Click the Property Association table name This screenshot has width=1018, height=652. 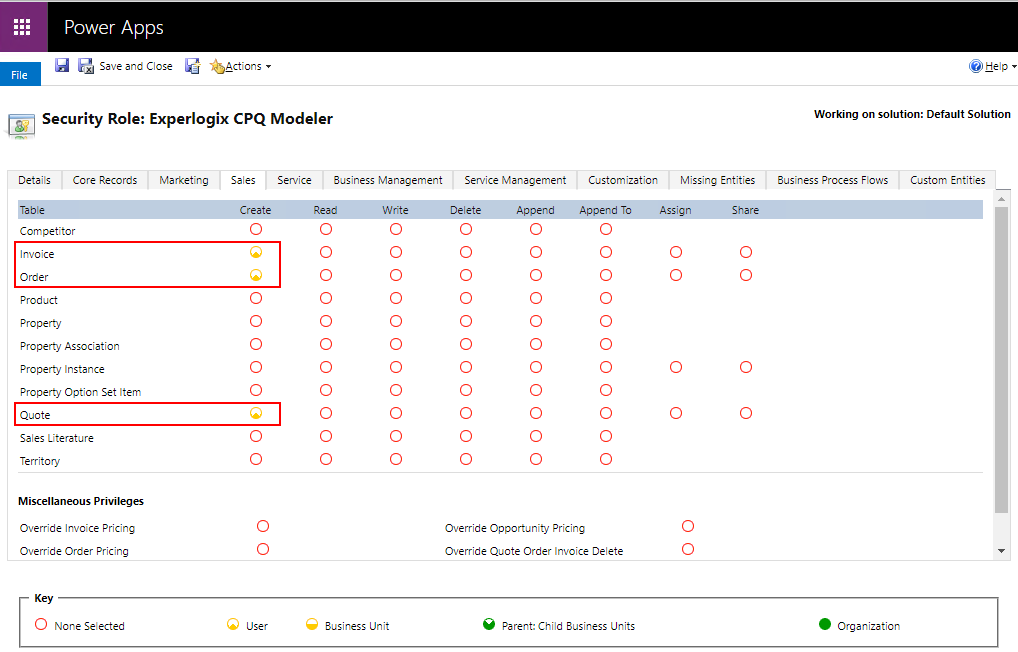pyautogui.click(x=69, y=346)
